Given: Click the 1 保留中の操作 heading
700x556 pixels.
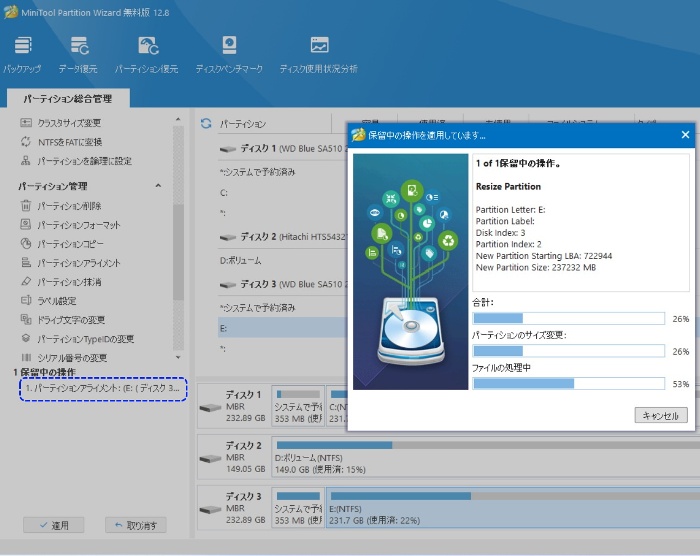Looking at the screenshot, I should pyautogui.click(x=44, y=372).
